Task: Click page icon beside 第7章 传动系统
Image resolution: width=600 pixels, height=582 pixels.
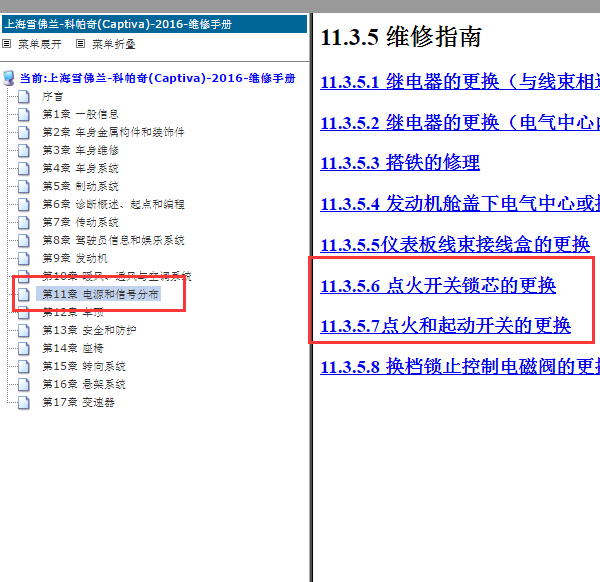Action: [x=24, y=222]
